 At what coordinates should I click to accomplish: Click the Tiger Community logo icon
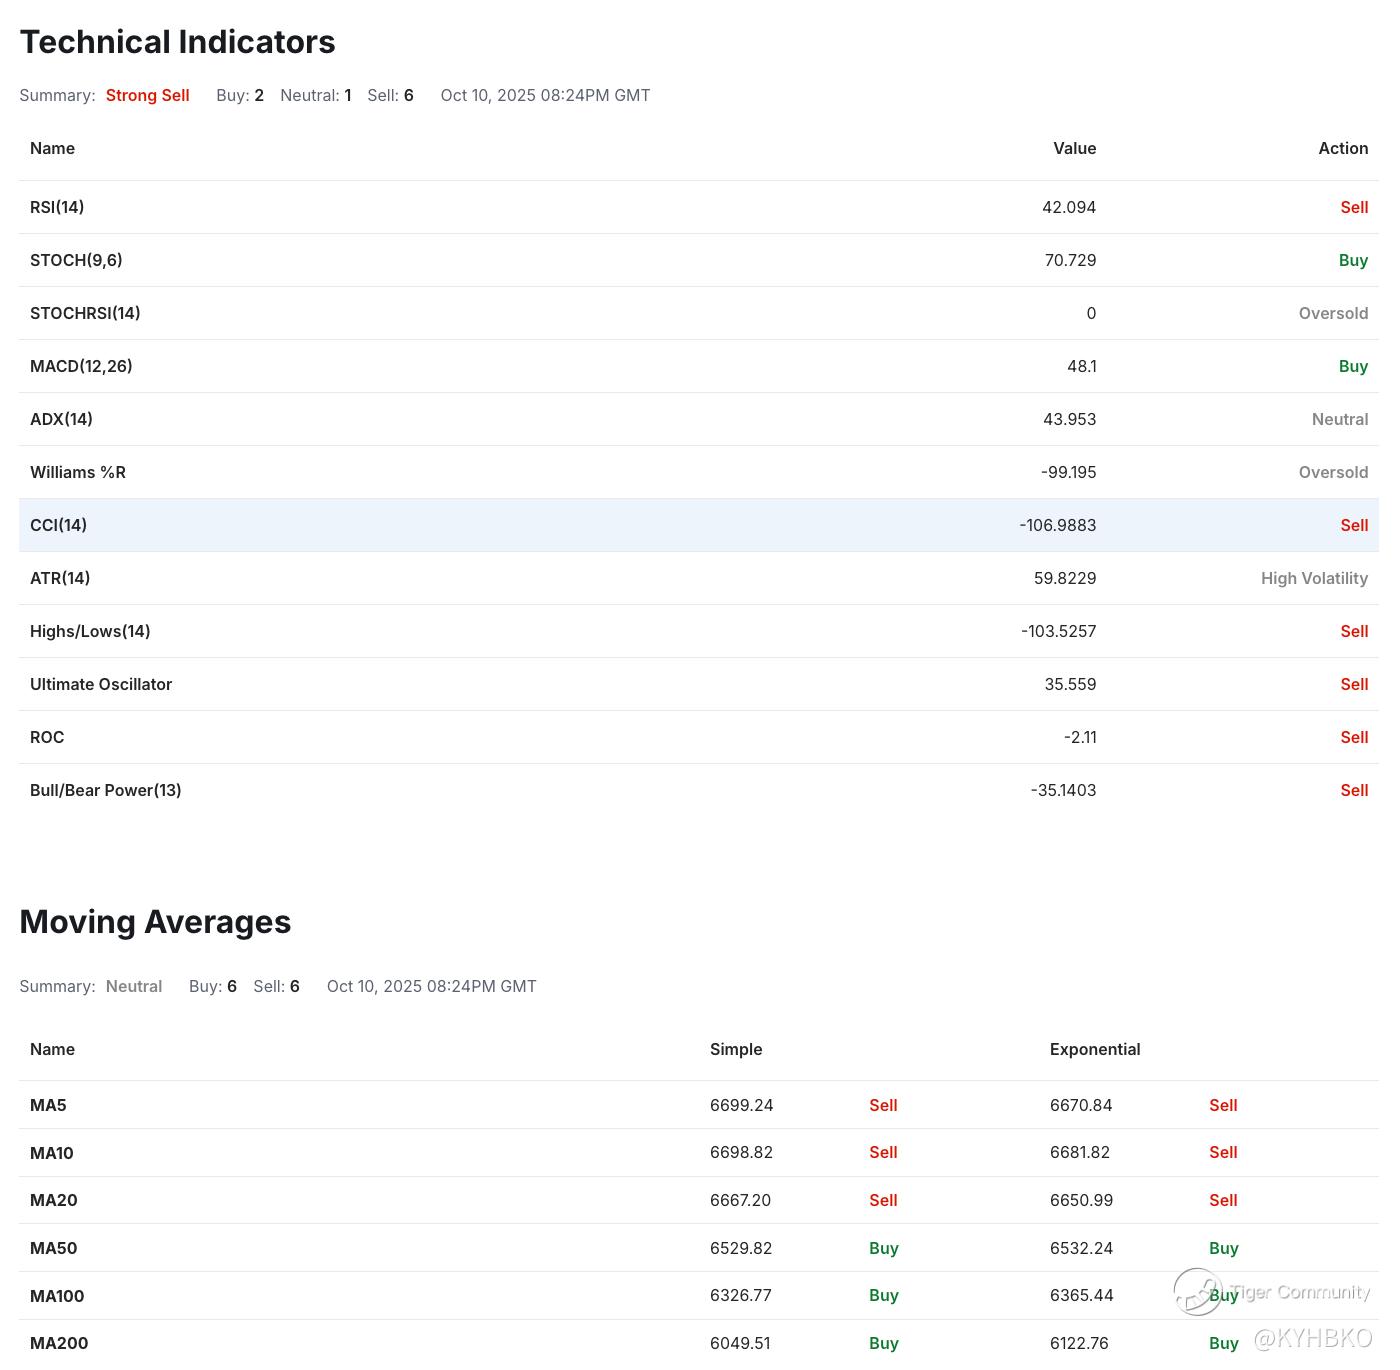point(1197,1291)
